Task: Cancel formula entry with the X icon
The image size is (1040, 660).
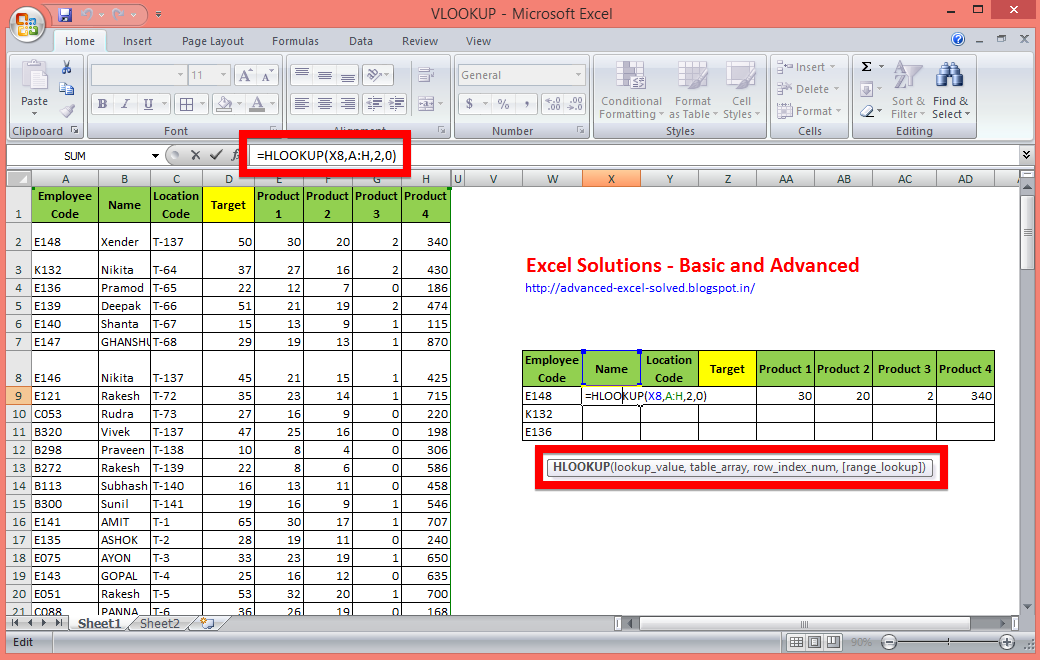Action: coord(194,155)
